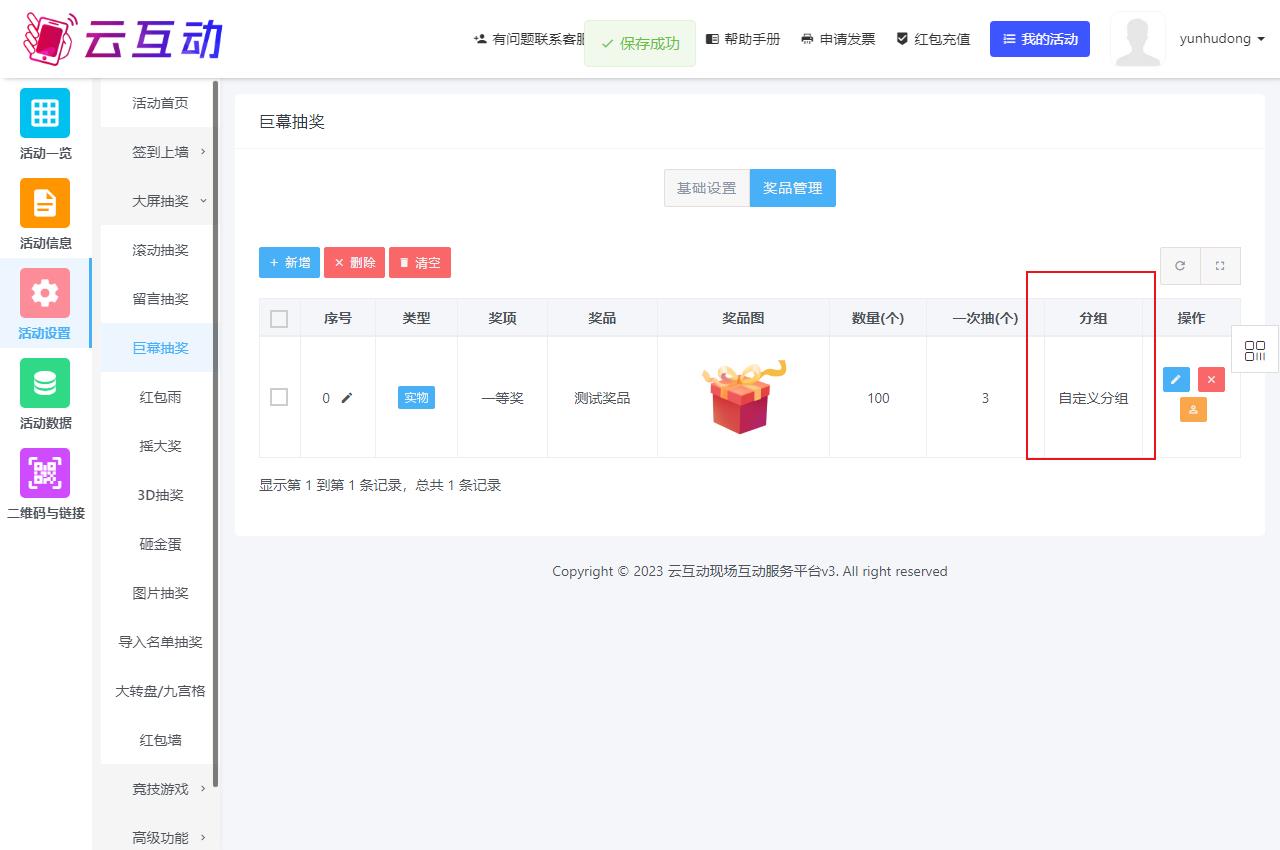Open 活动数据 in the left sidebar

pos(45,395)
